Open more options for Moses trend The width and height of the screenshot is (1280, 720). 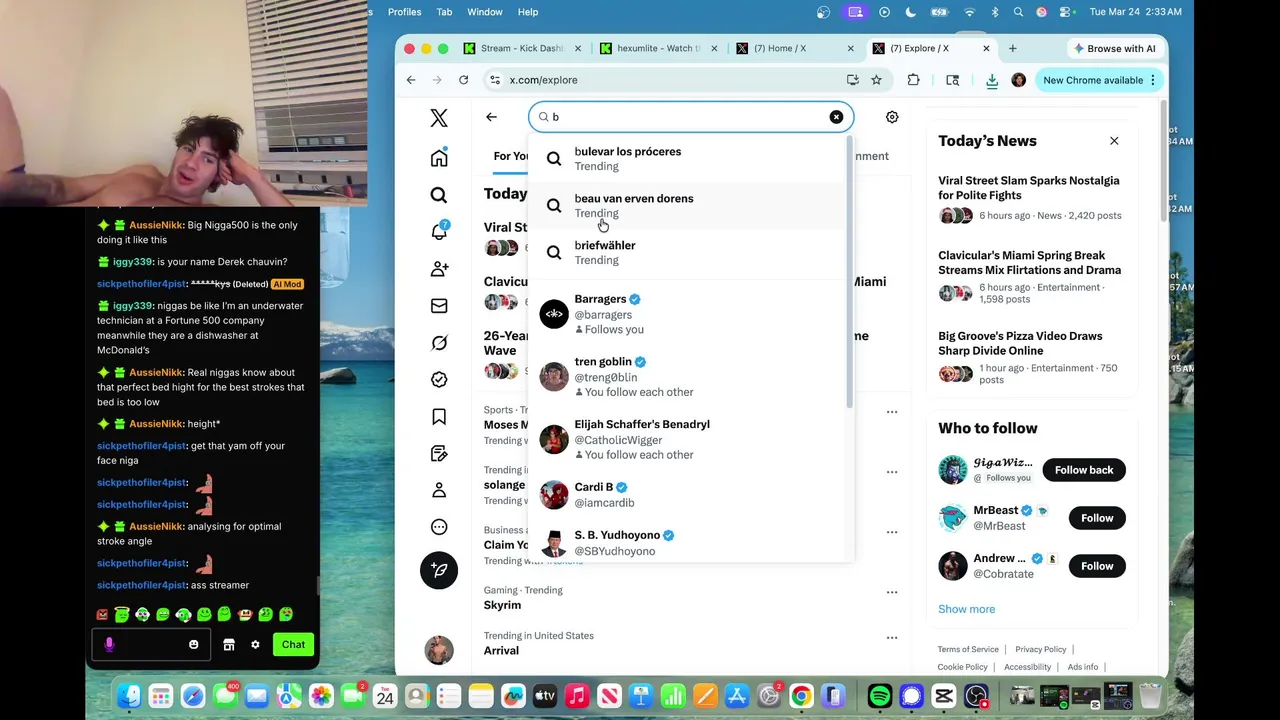tap(892, 411)
